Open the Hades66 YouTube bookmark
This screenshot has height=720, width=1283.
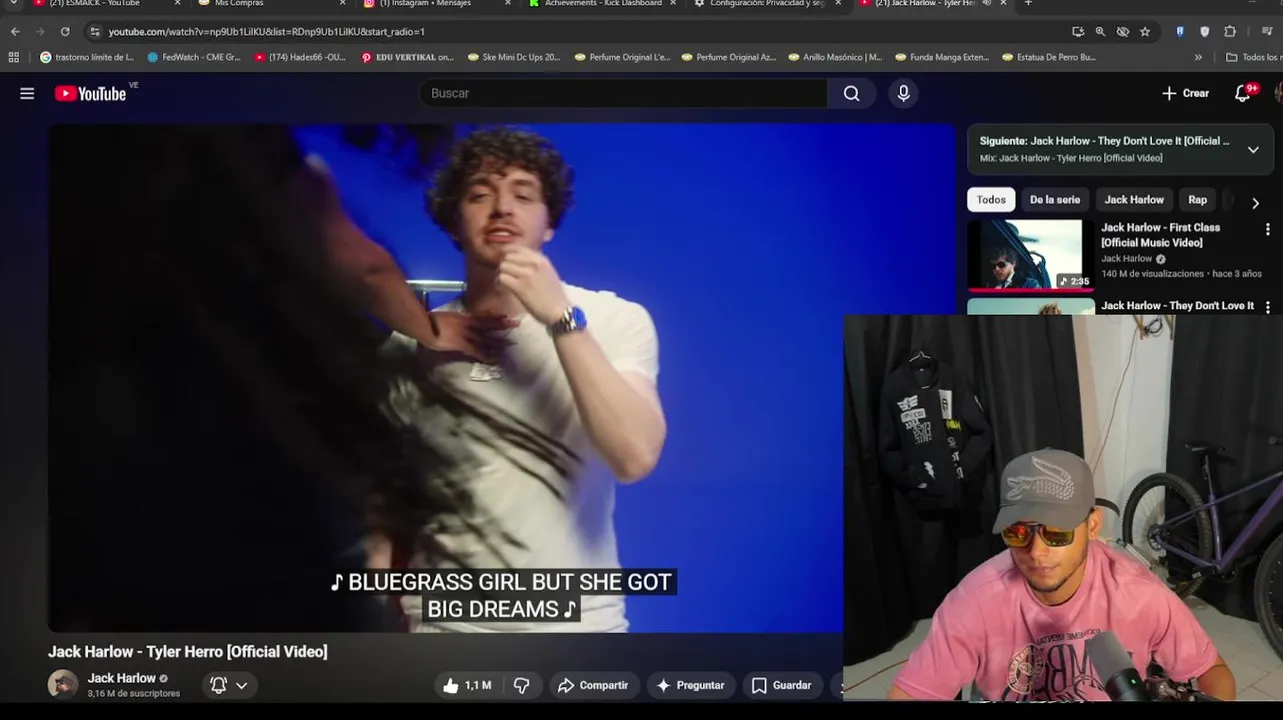pyautogui.click(x=300, y=57)
